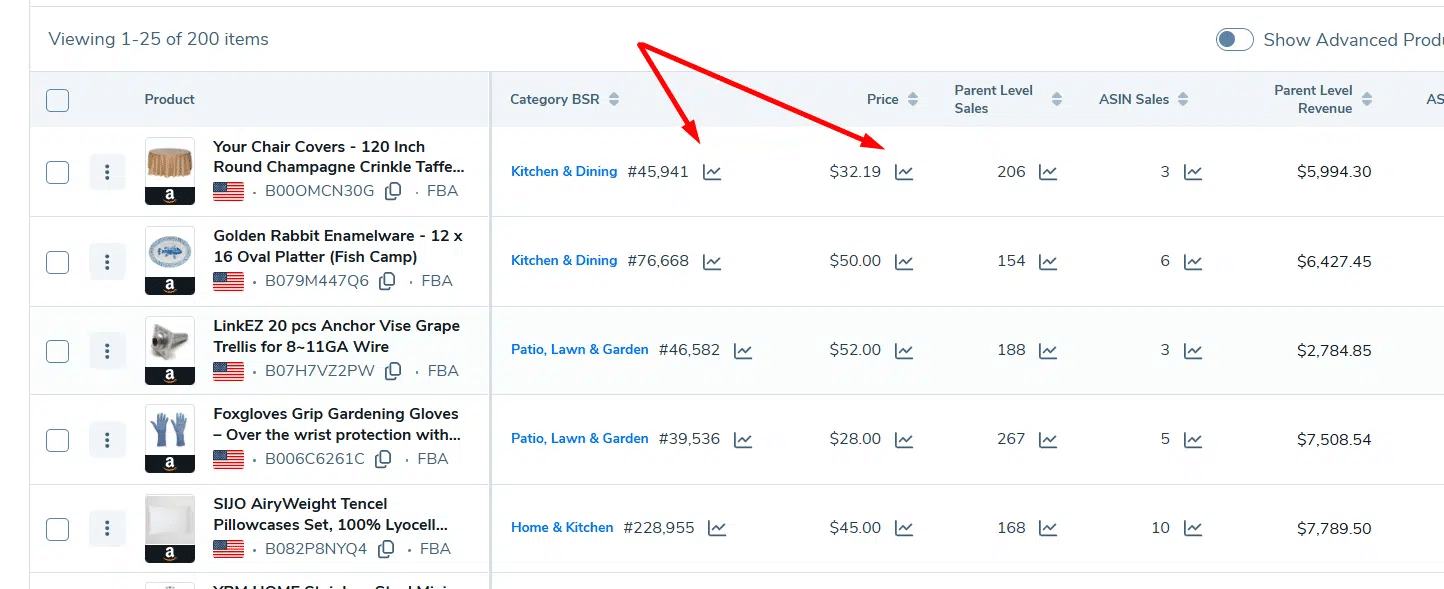Copy ASIN B00OMCN30G to clipboard
Viewport: 1444px width, 589px height.
point(394,191)
